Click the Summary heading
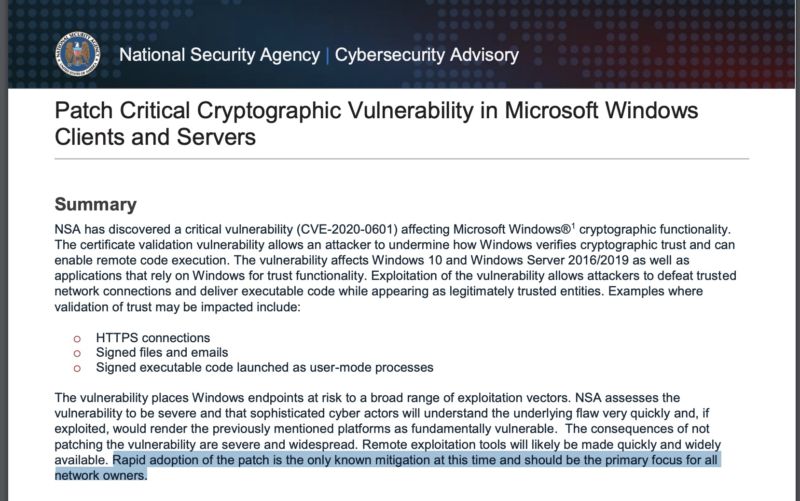Image resolution: width=800 pixels, height=501 pixels. [x=95, y=204]
